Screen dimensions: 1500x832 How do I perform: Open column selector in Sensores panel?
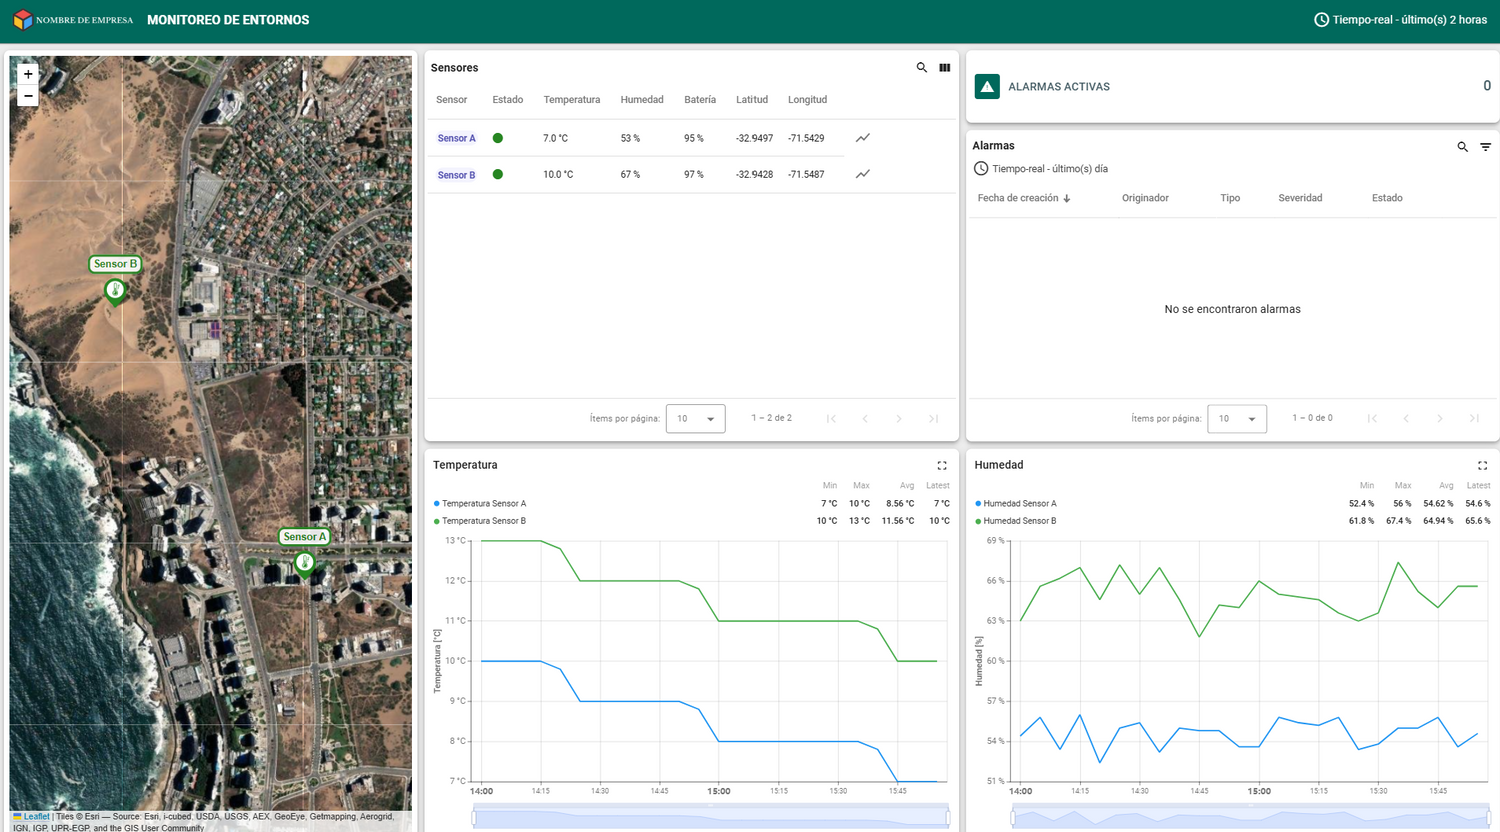(x=945, y=68)
